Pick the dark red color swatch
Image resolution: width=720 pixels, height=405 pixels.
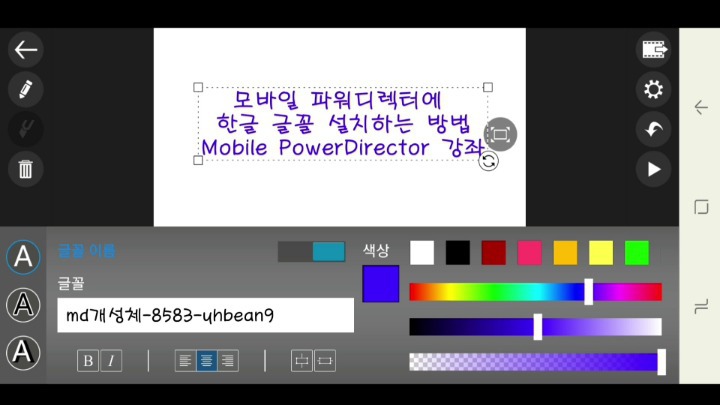pyautogui.click(x=494, y=253)
